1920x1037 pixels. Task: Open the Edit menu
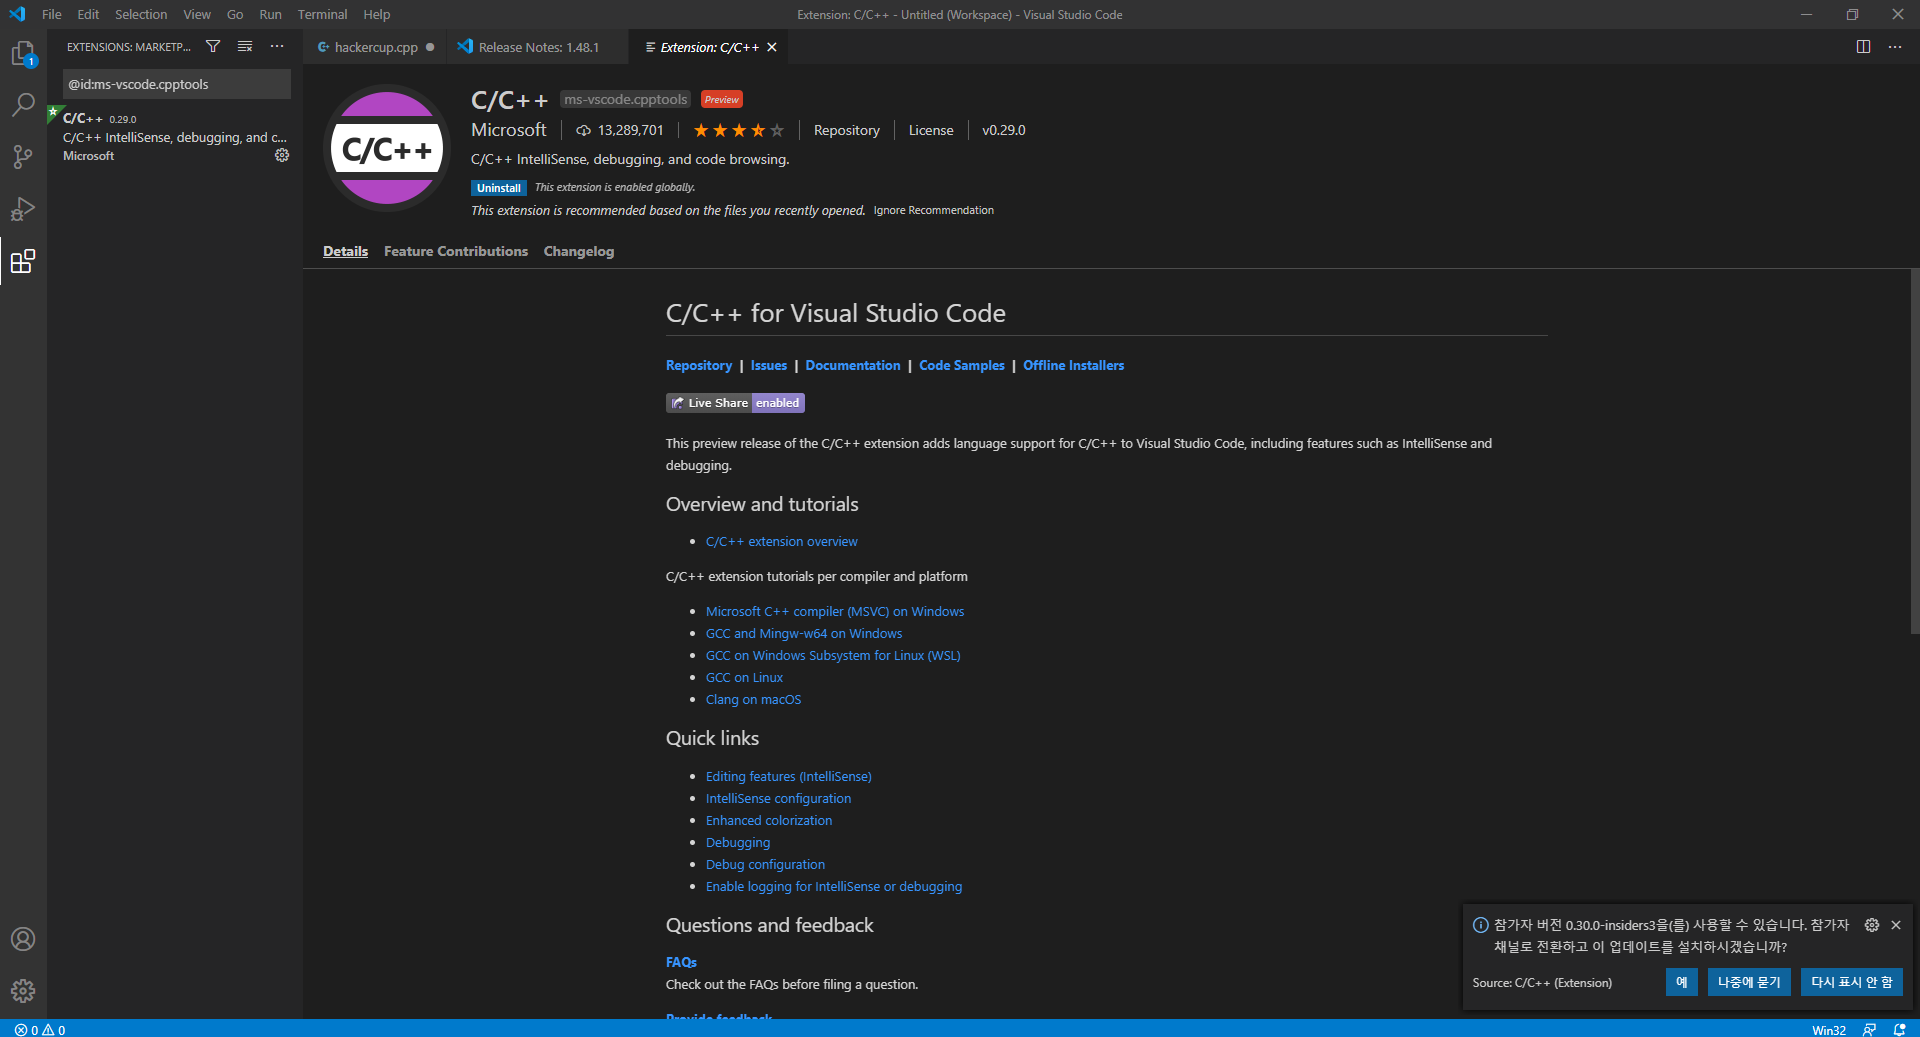[88, 14]
